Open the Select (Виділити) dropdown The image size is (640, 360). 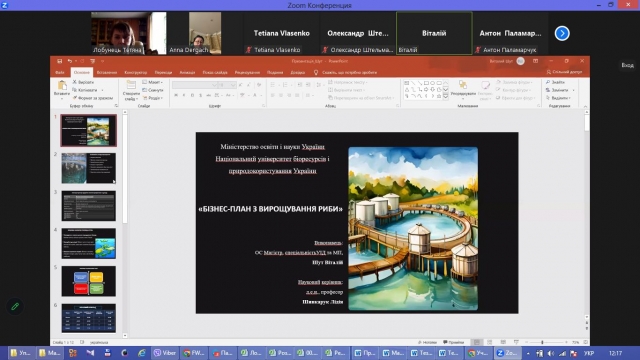pyautogui.click(x=558, y=98)
